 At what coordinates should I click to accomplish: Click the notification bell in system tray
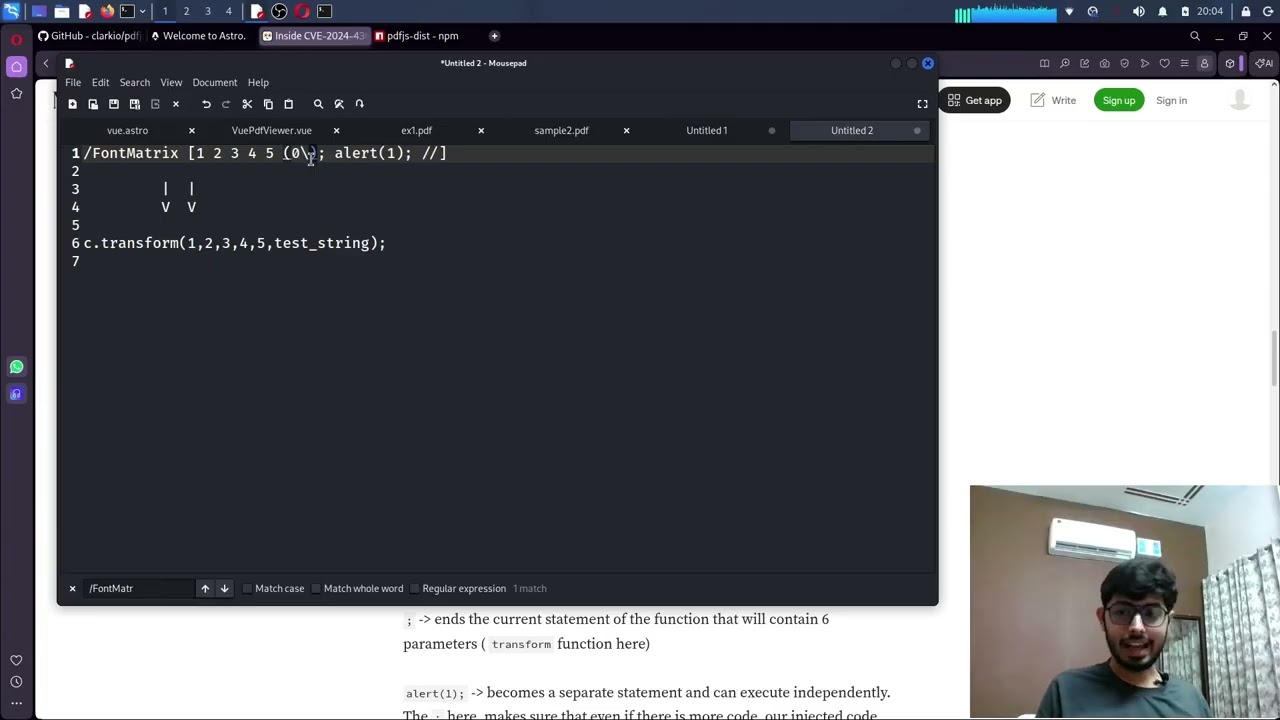[1162, 11]
